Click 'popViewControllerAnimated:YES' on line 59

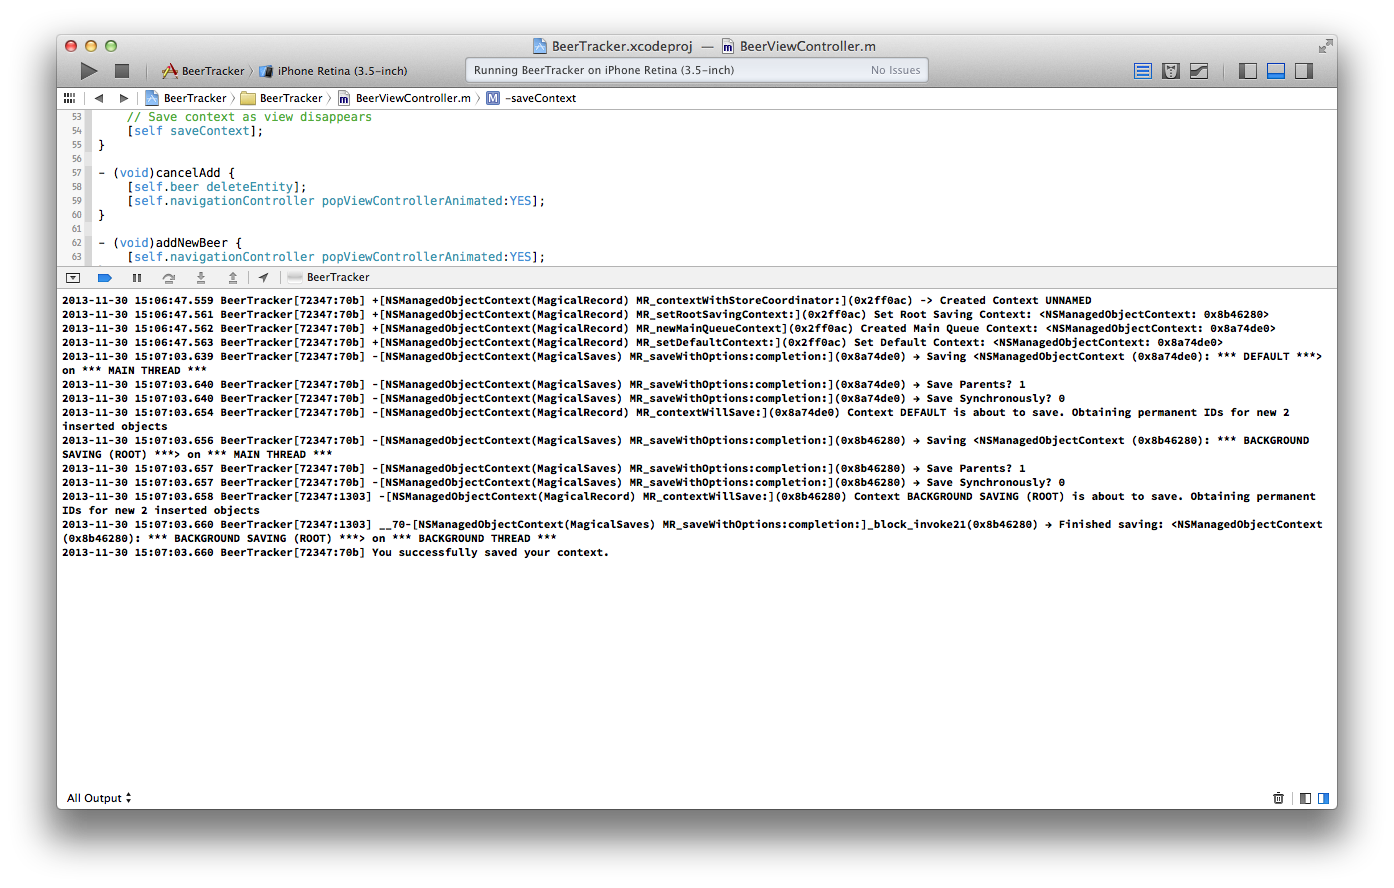(427, 201)
